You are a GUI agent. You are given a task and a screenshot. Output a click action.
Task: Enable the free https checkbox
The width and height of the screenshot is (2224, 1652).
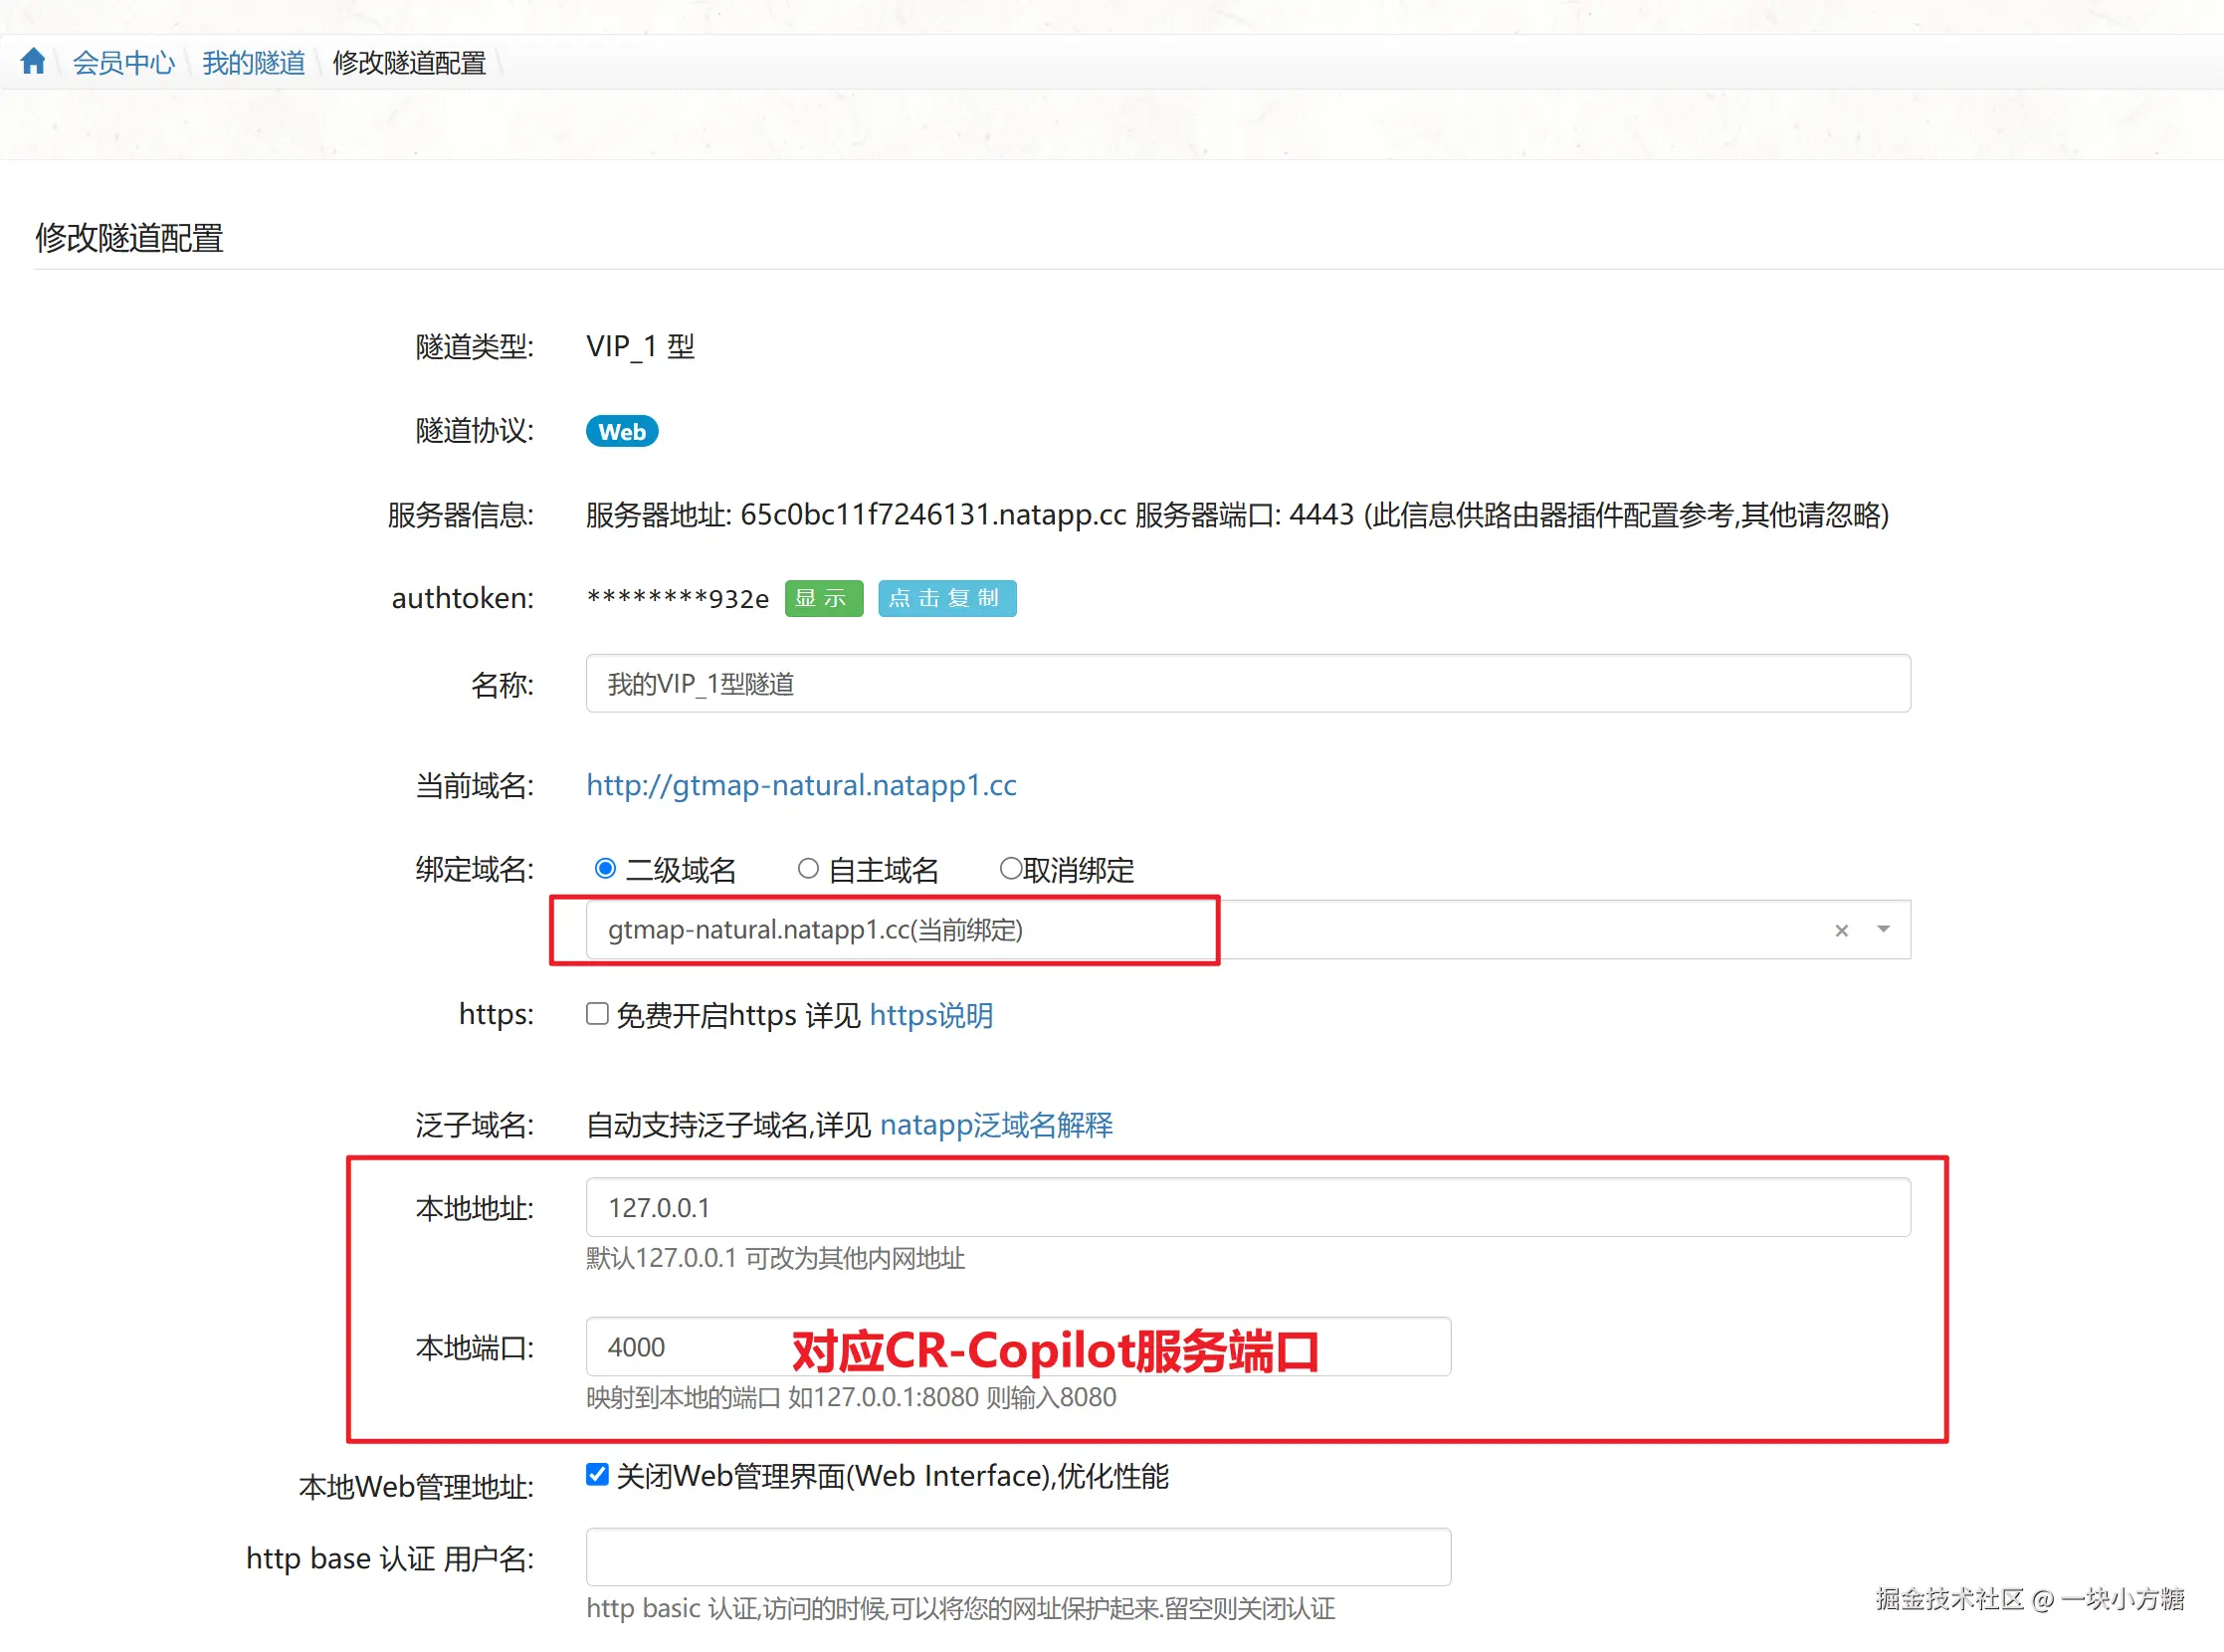[597, 1014]
